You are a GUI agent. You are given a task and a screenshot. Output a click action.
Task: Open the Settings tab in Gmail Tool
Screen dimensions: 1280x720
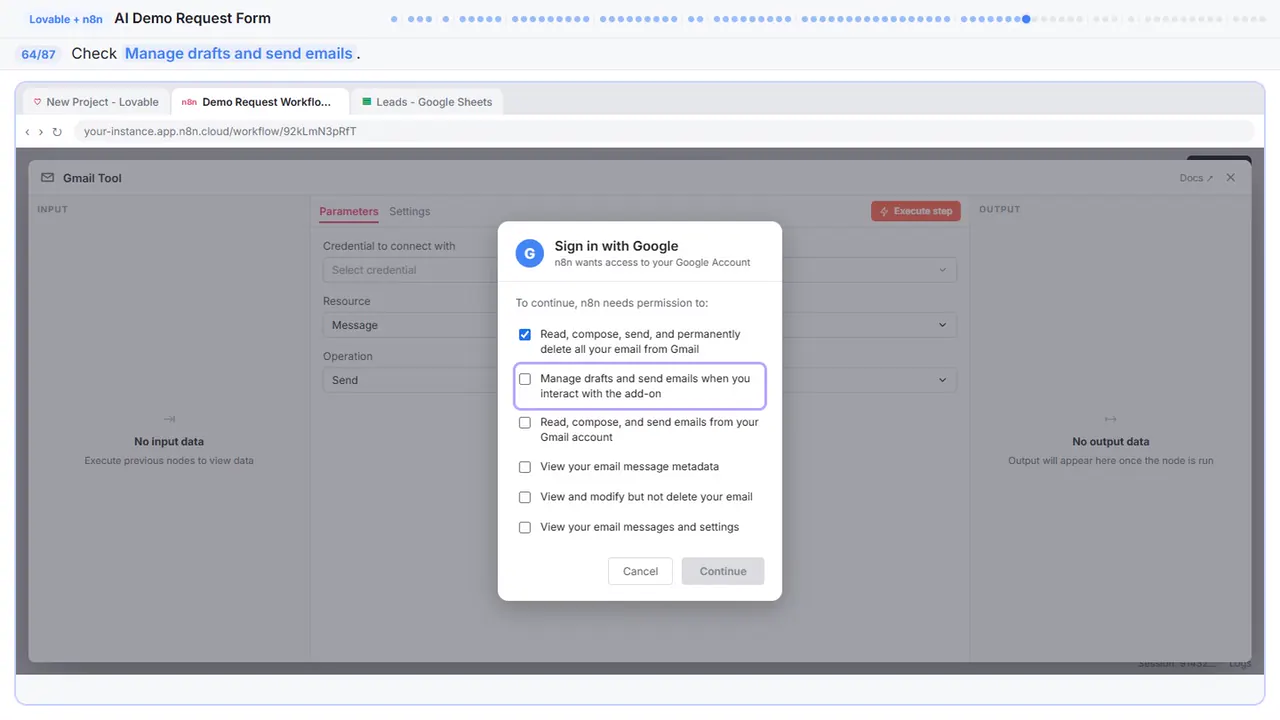click(x=410, y=212)
